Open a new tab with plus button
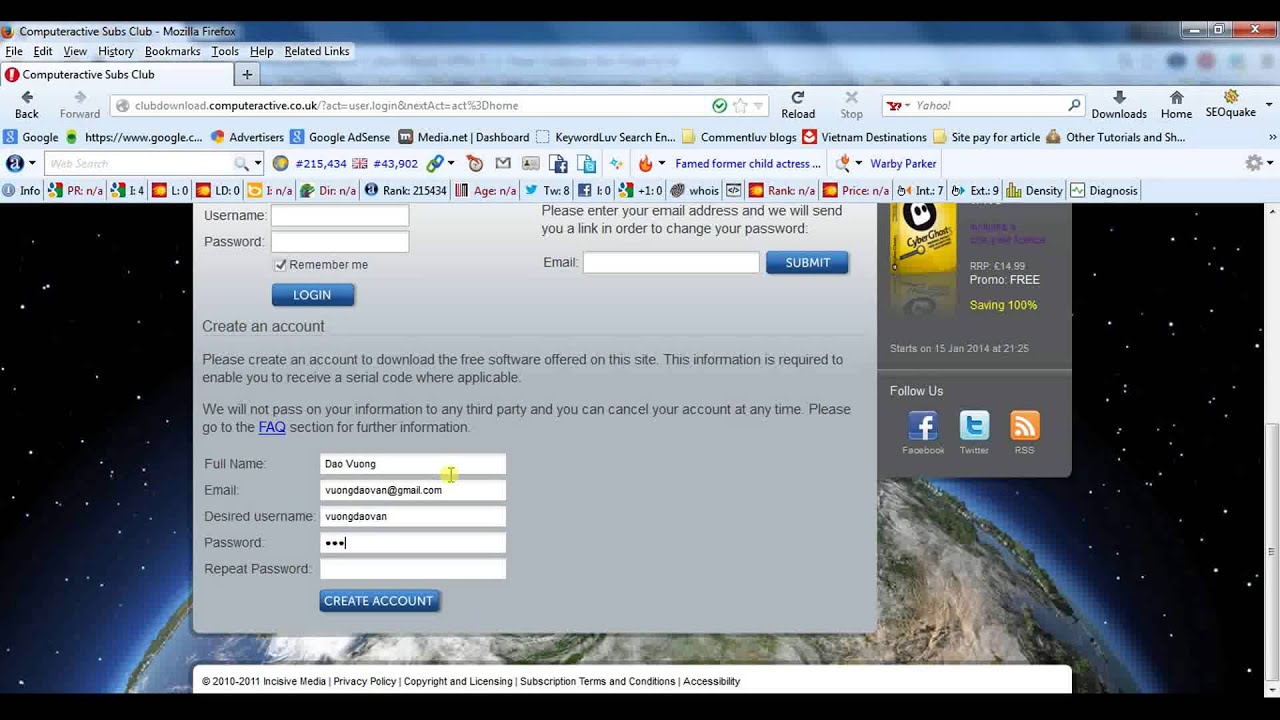 point(247,74)
